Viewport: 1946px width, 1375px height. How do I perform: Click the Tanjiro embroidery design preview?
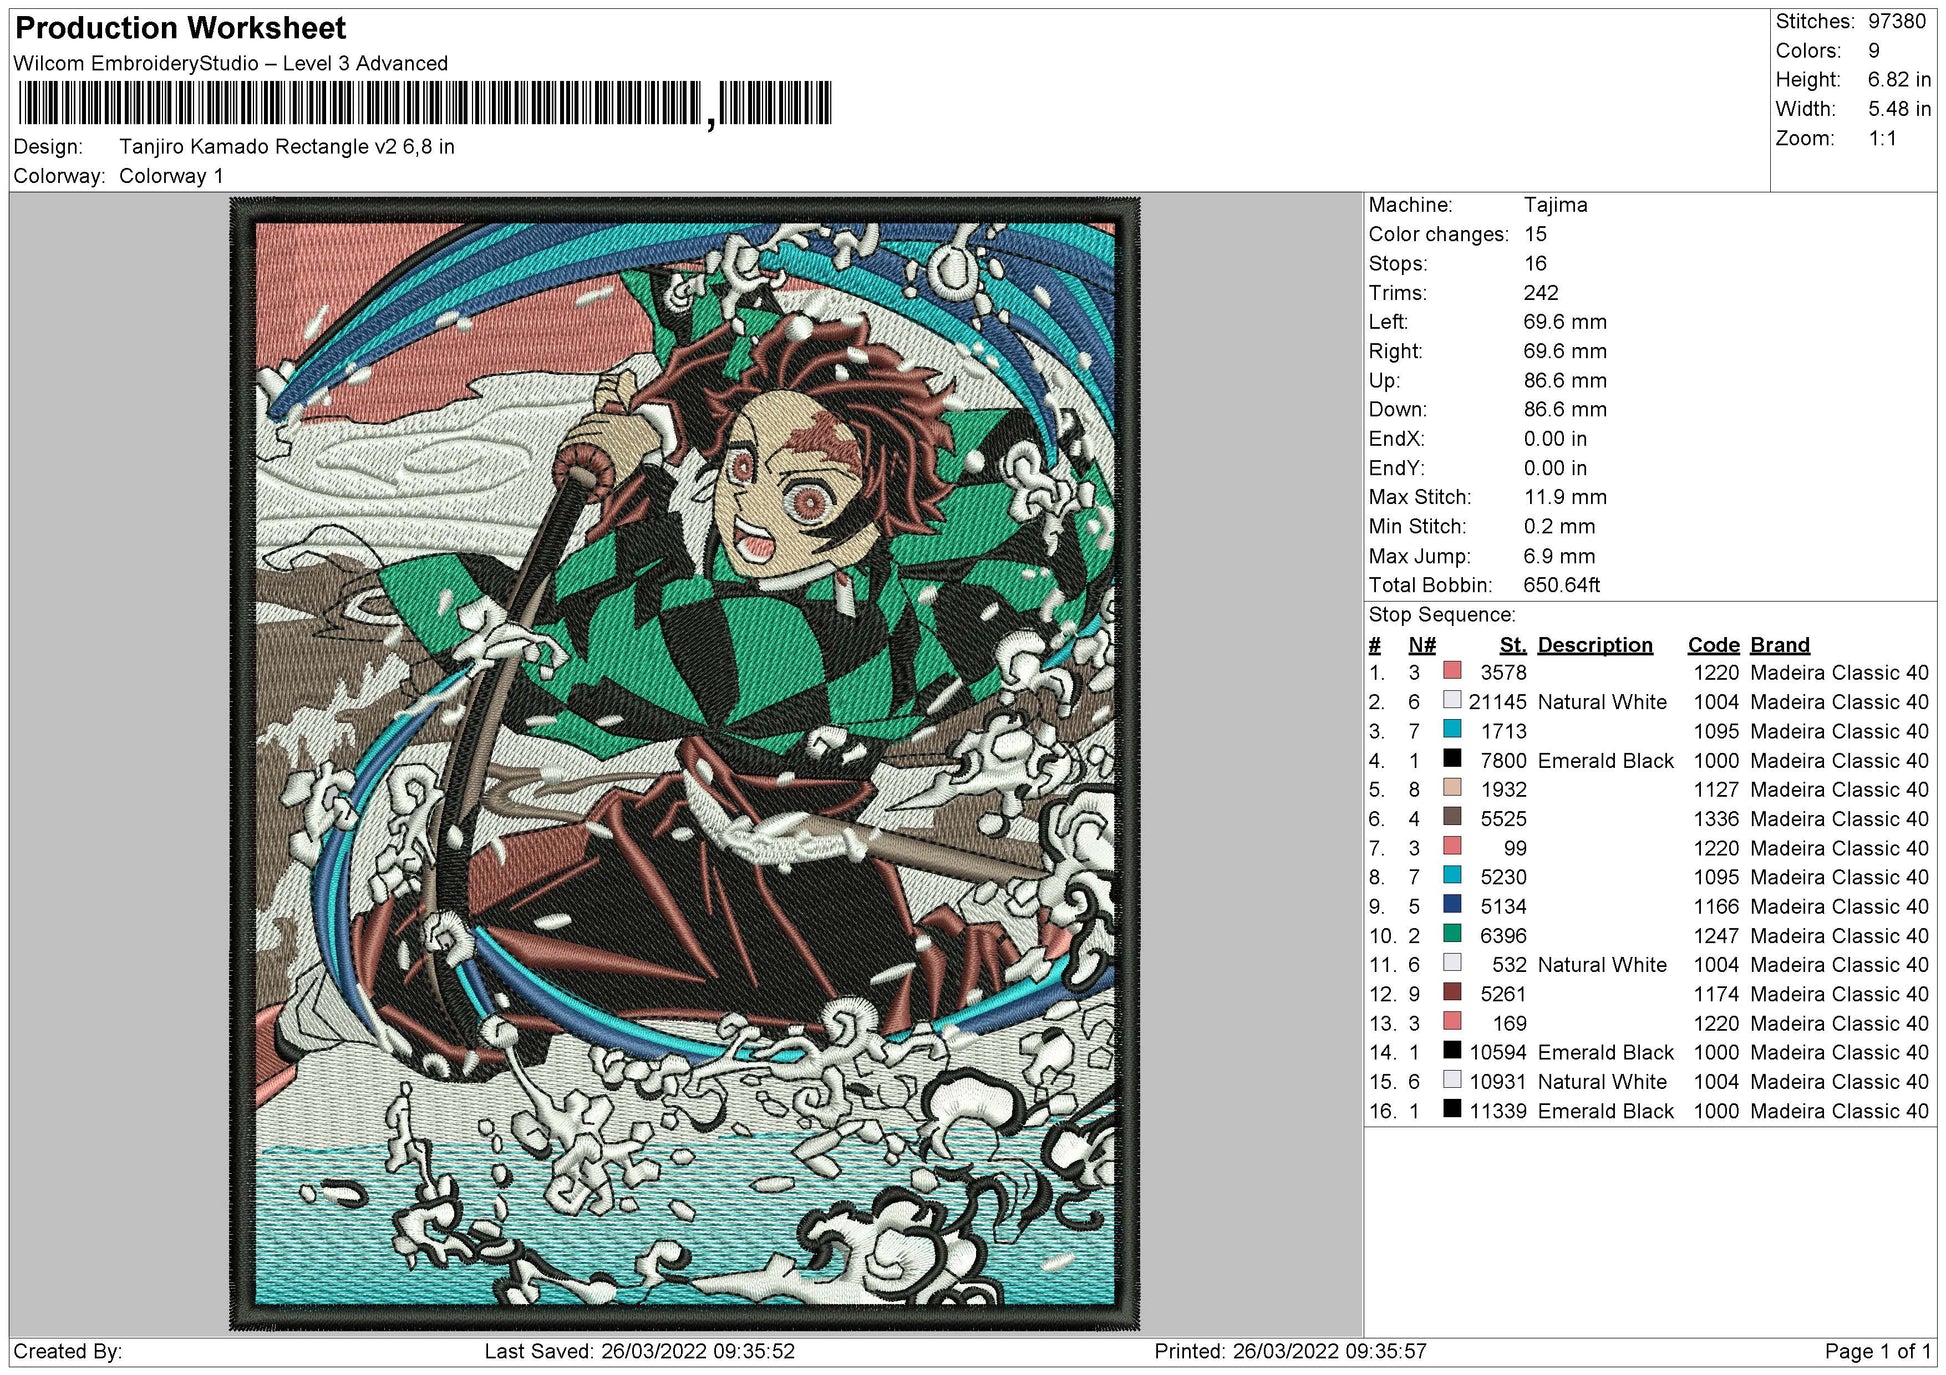click(684, 763)
